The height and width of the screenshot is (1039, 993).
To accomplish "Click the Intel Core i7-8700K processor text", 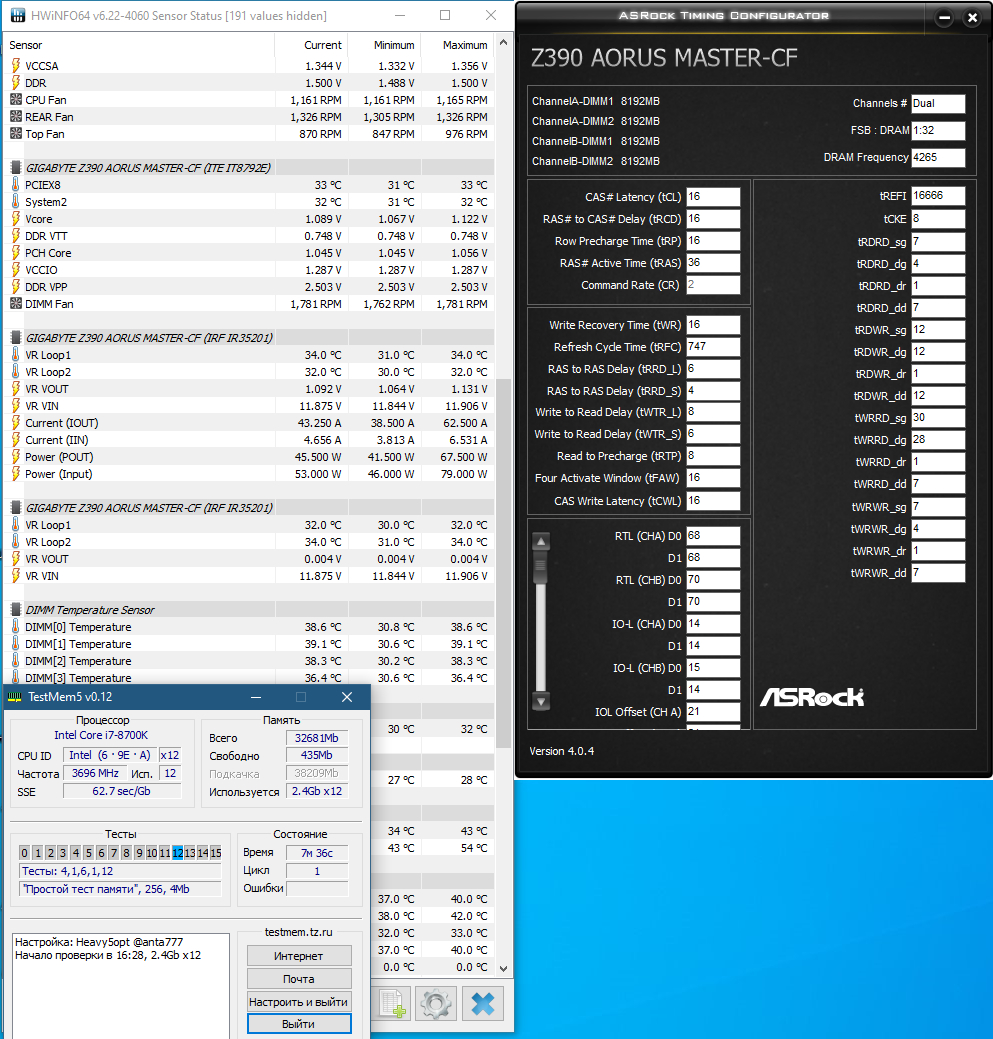I will 101,735.
